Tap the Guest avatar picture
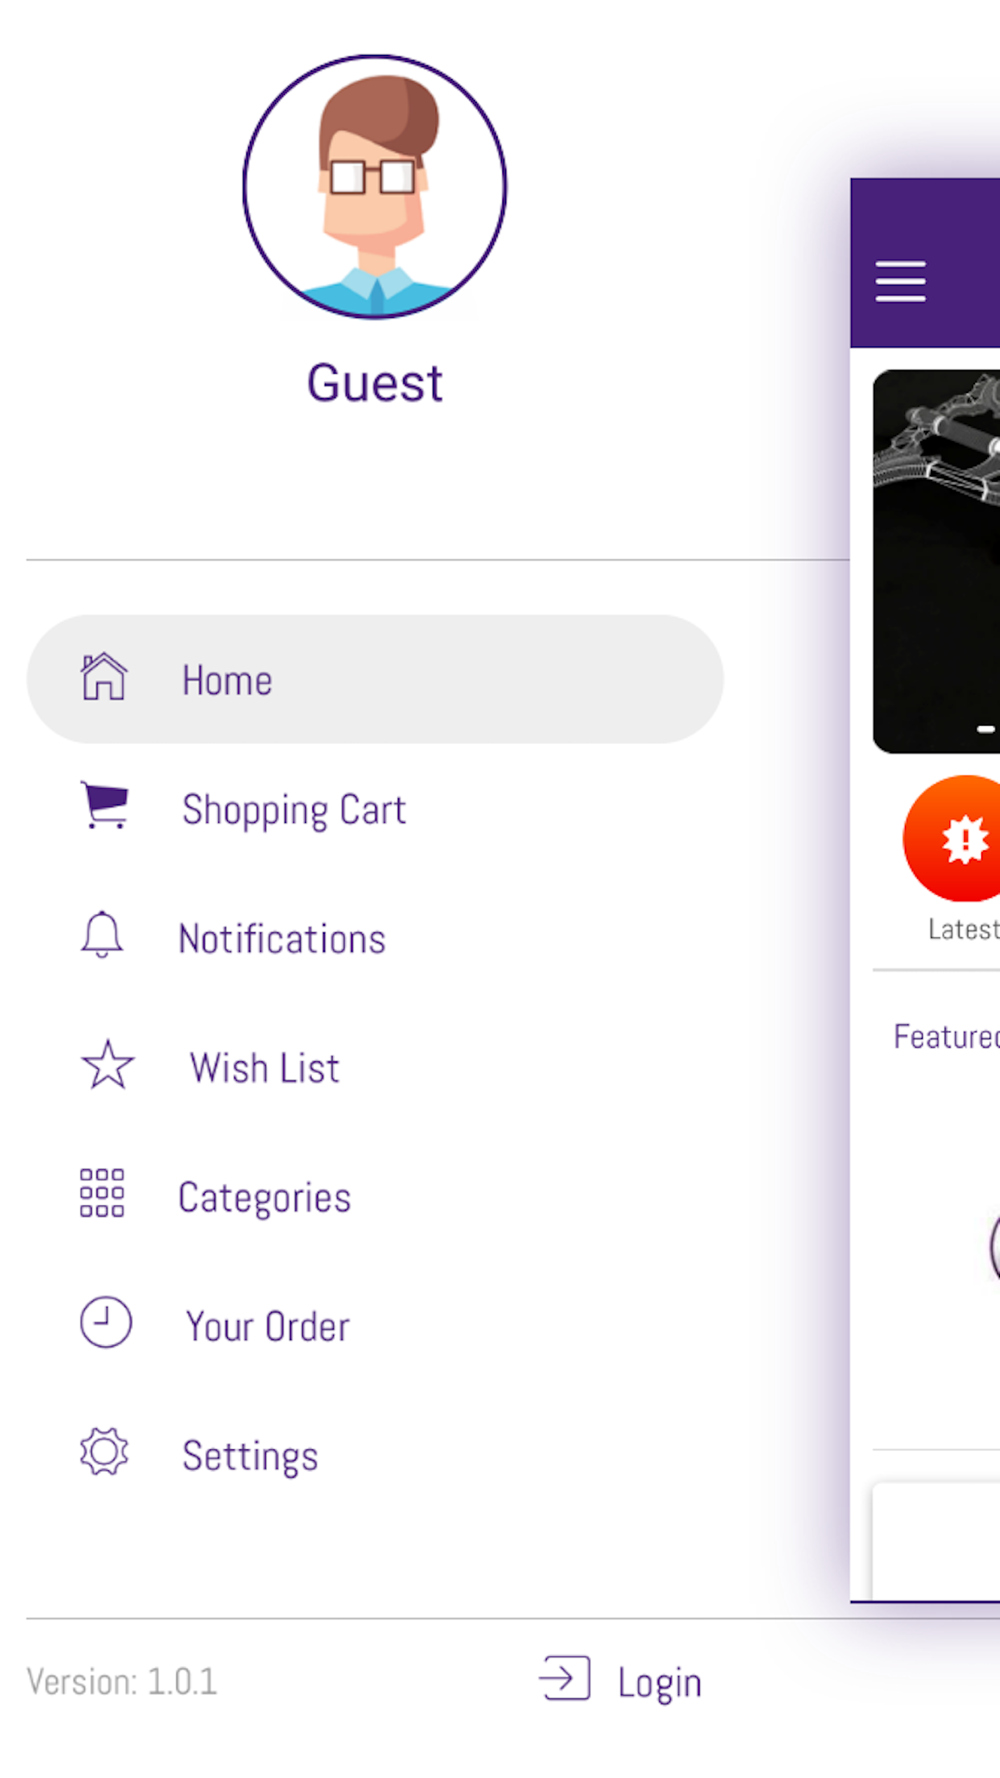The height and width of the screenshot is (1778, 1000). [x=375, y=187]
